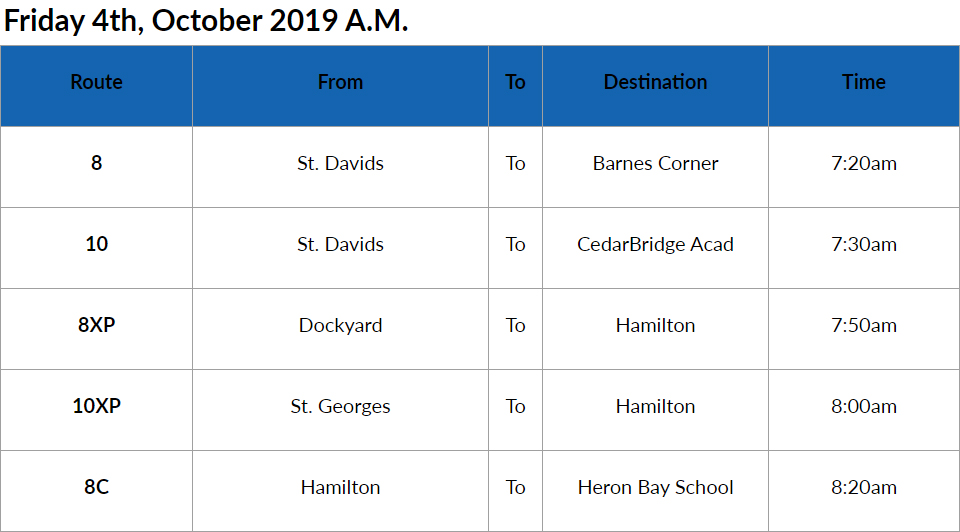Click the Dockyard origin cell
Image resolution: width=960 pixels, height=532 pixels.
click(340, 325)
